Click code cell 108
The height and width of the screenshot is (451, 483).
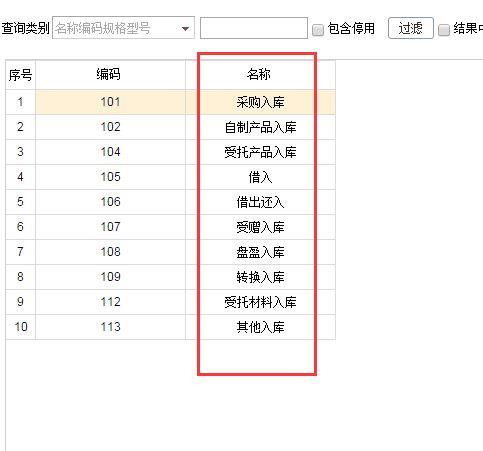(110, 252)
